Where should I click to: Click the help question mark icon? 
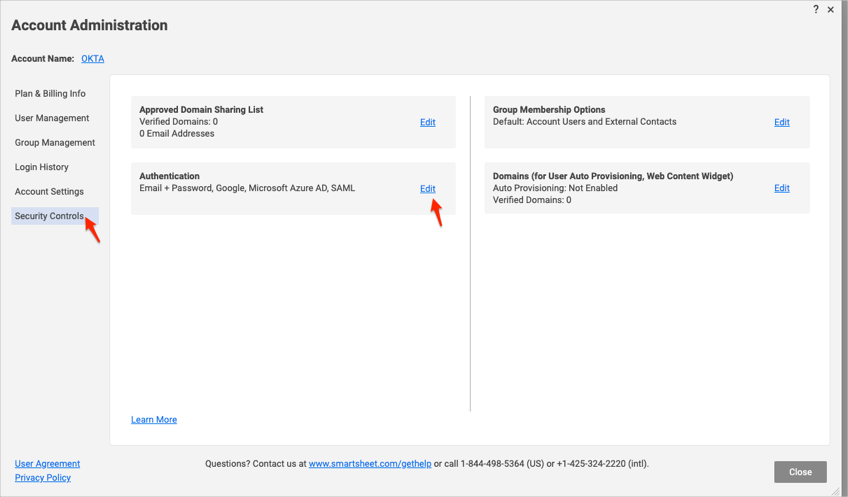click(x=815, y=9)
